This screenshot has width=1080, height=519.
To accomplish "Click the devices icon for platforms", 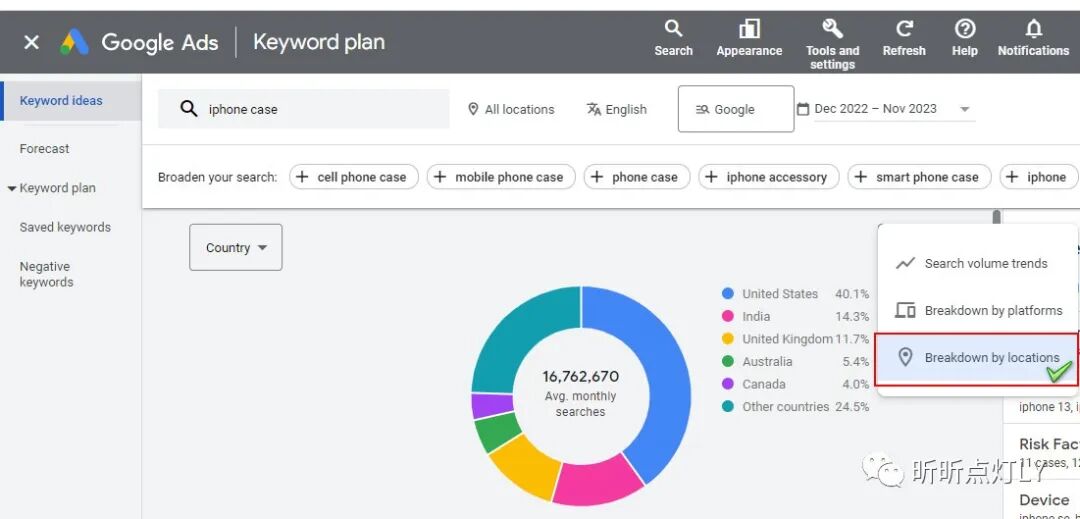I will click(905, 310).
